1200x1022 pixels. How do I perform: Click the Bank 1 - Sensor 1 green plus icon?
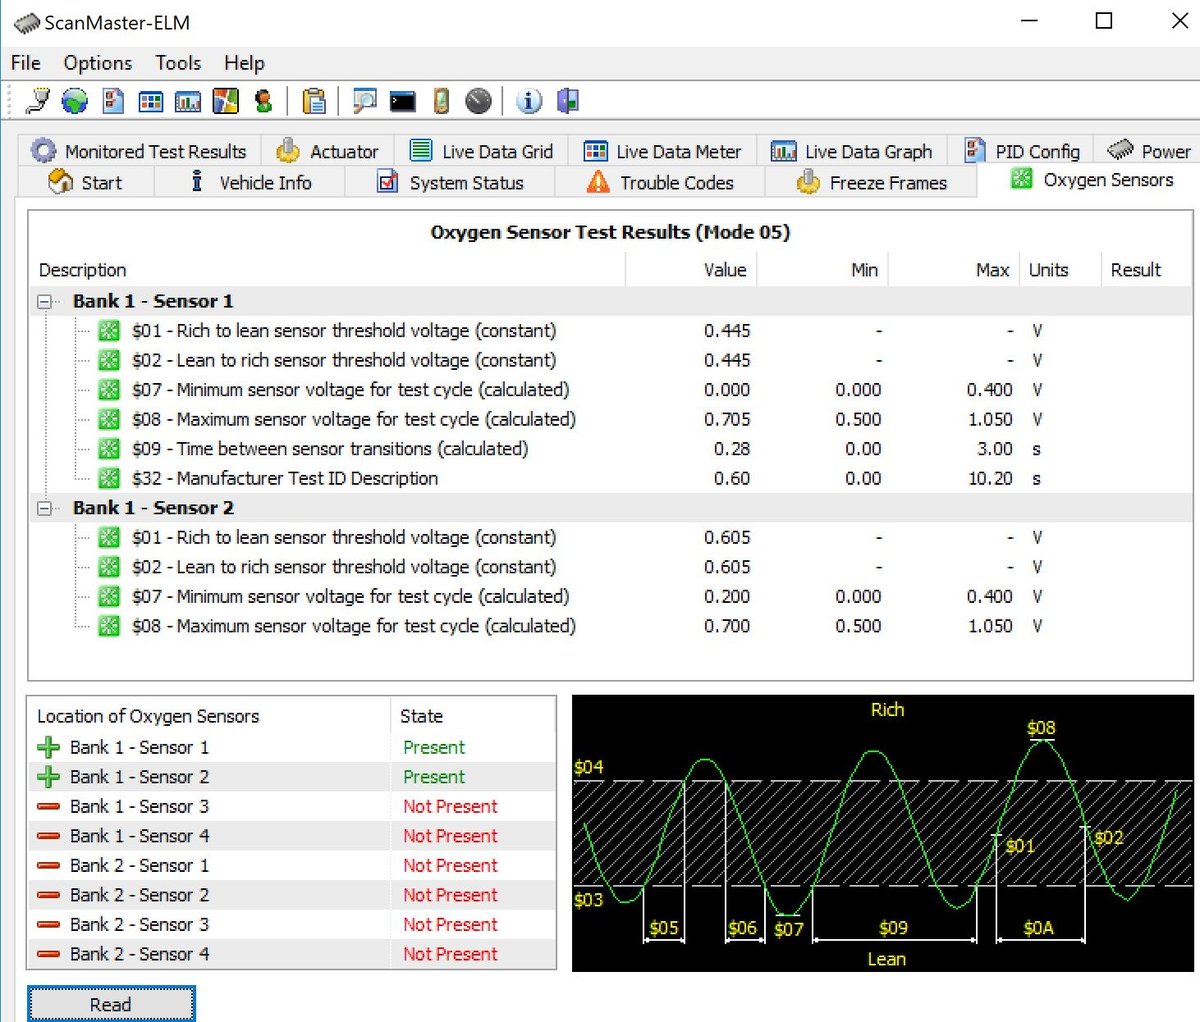[48, 747]
